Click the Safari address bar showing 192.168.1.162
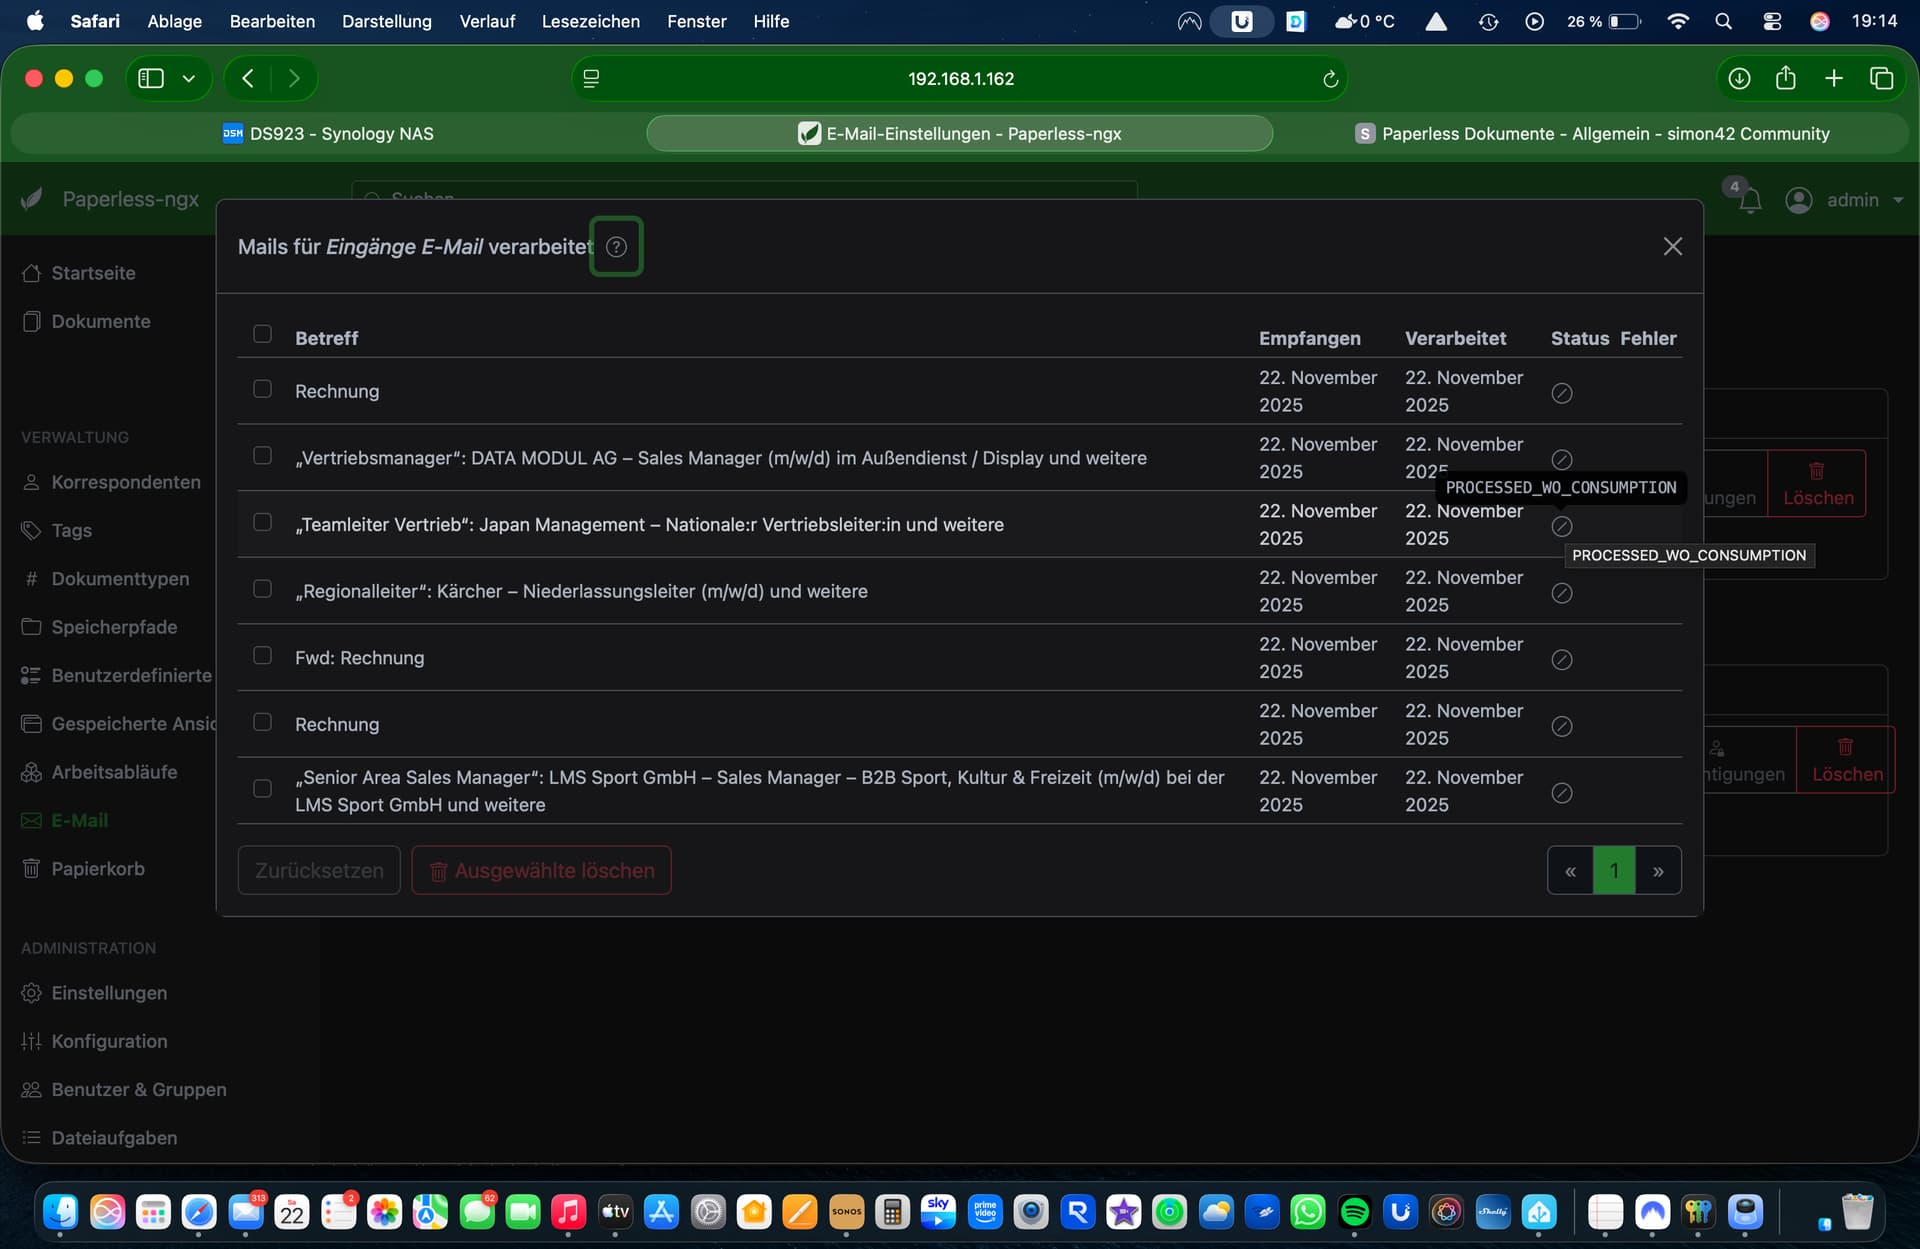Screen dimensions: 1920x1249 point(960,79)
